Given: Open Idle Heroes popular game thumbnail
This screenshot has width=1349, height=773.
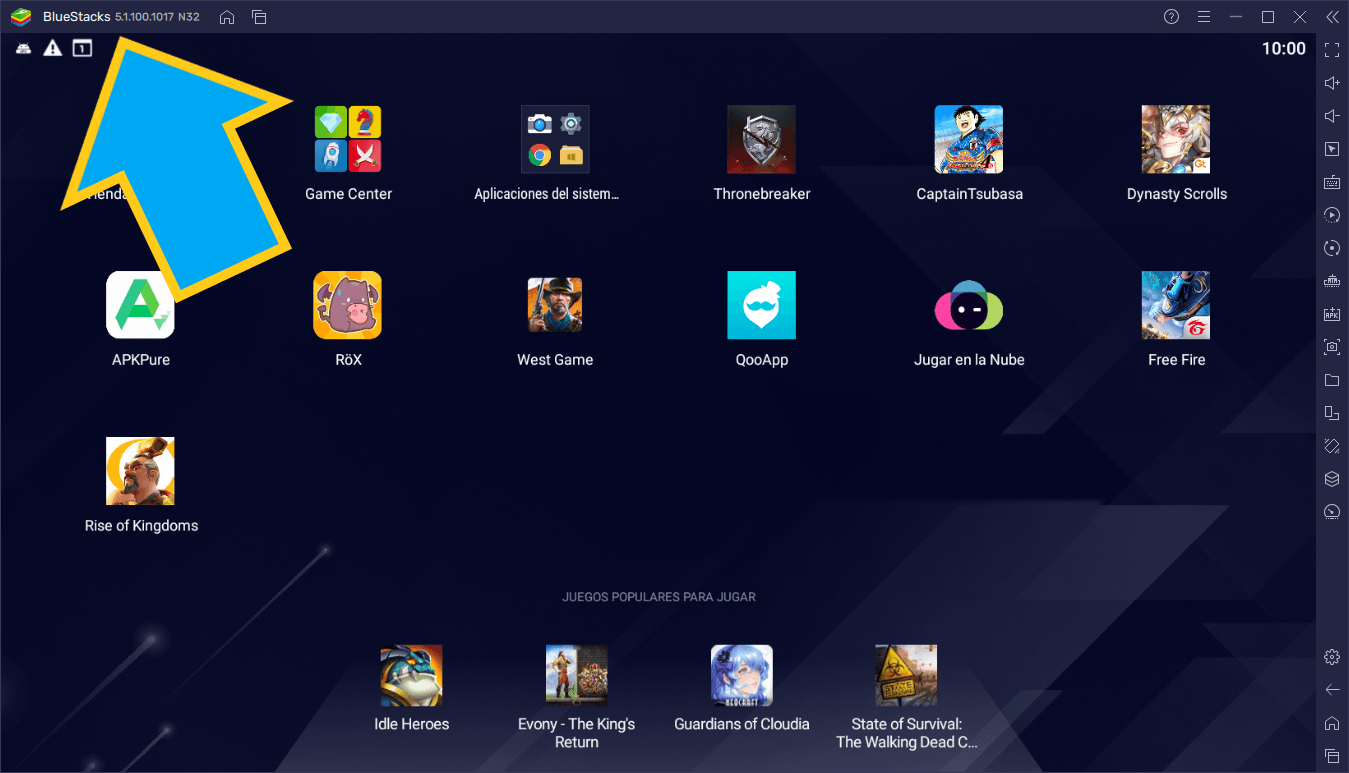Looking at the screenshot, I should pyautogui.click(x=411, y=676).
